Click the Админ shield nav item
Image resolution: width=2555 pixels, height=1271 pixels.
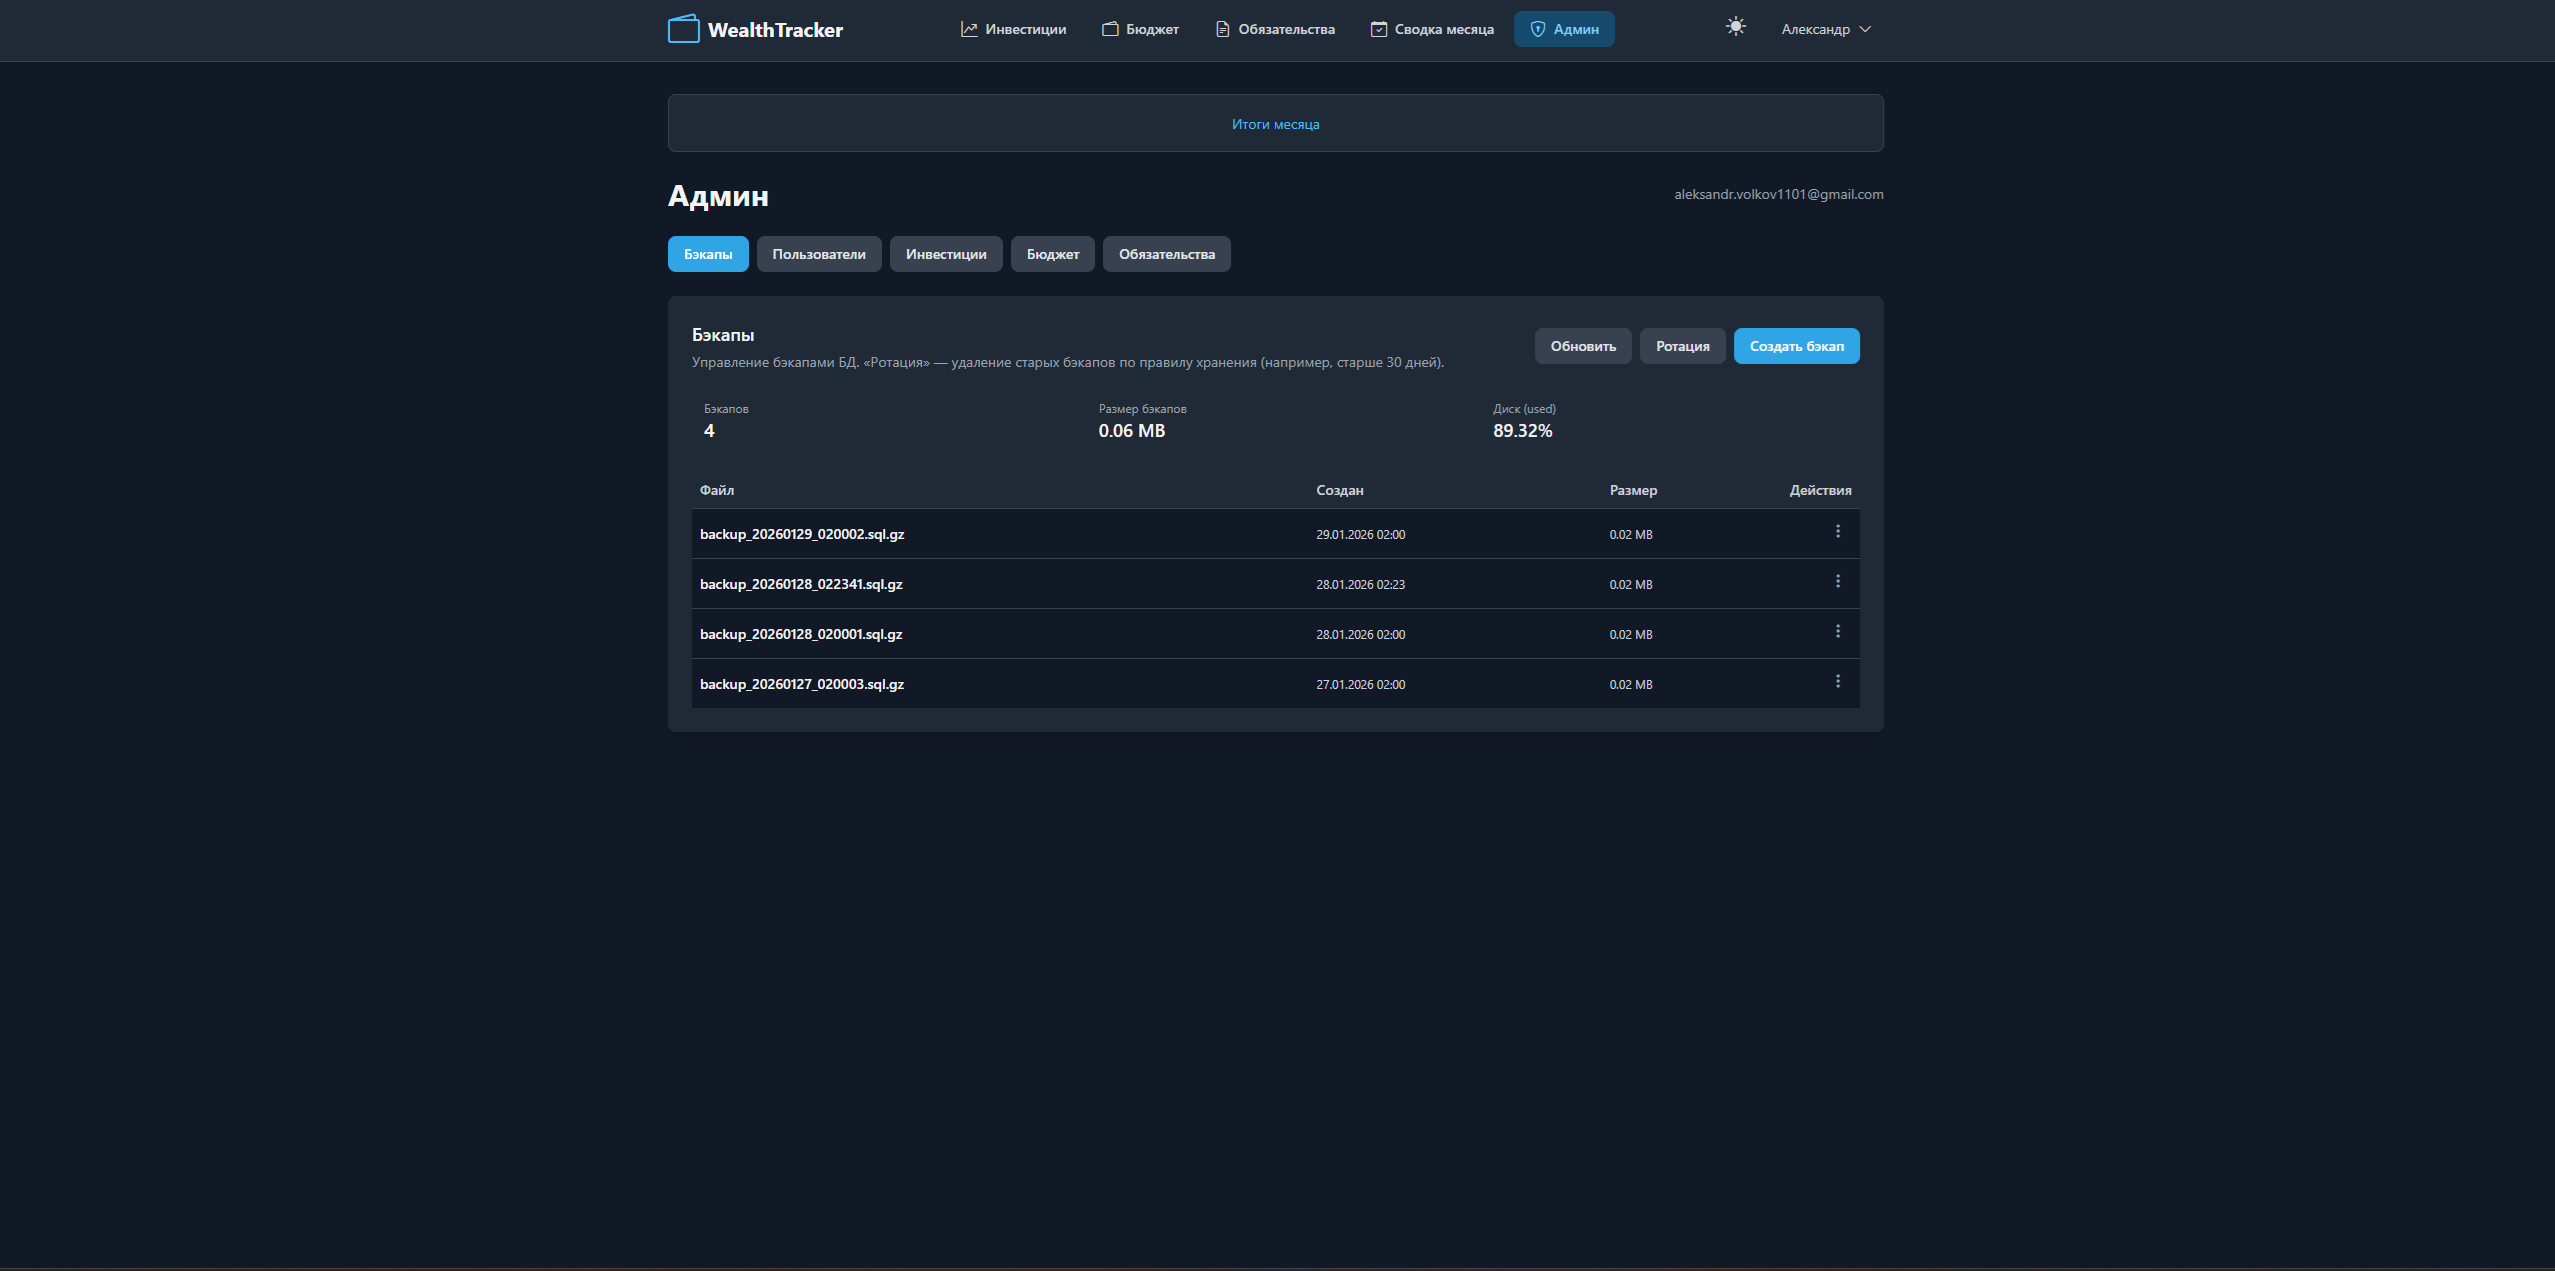pyautogui.click(x=1564, y=29)
